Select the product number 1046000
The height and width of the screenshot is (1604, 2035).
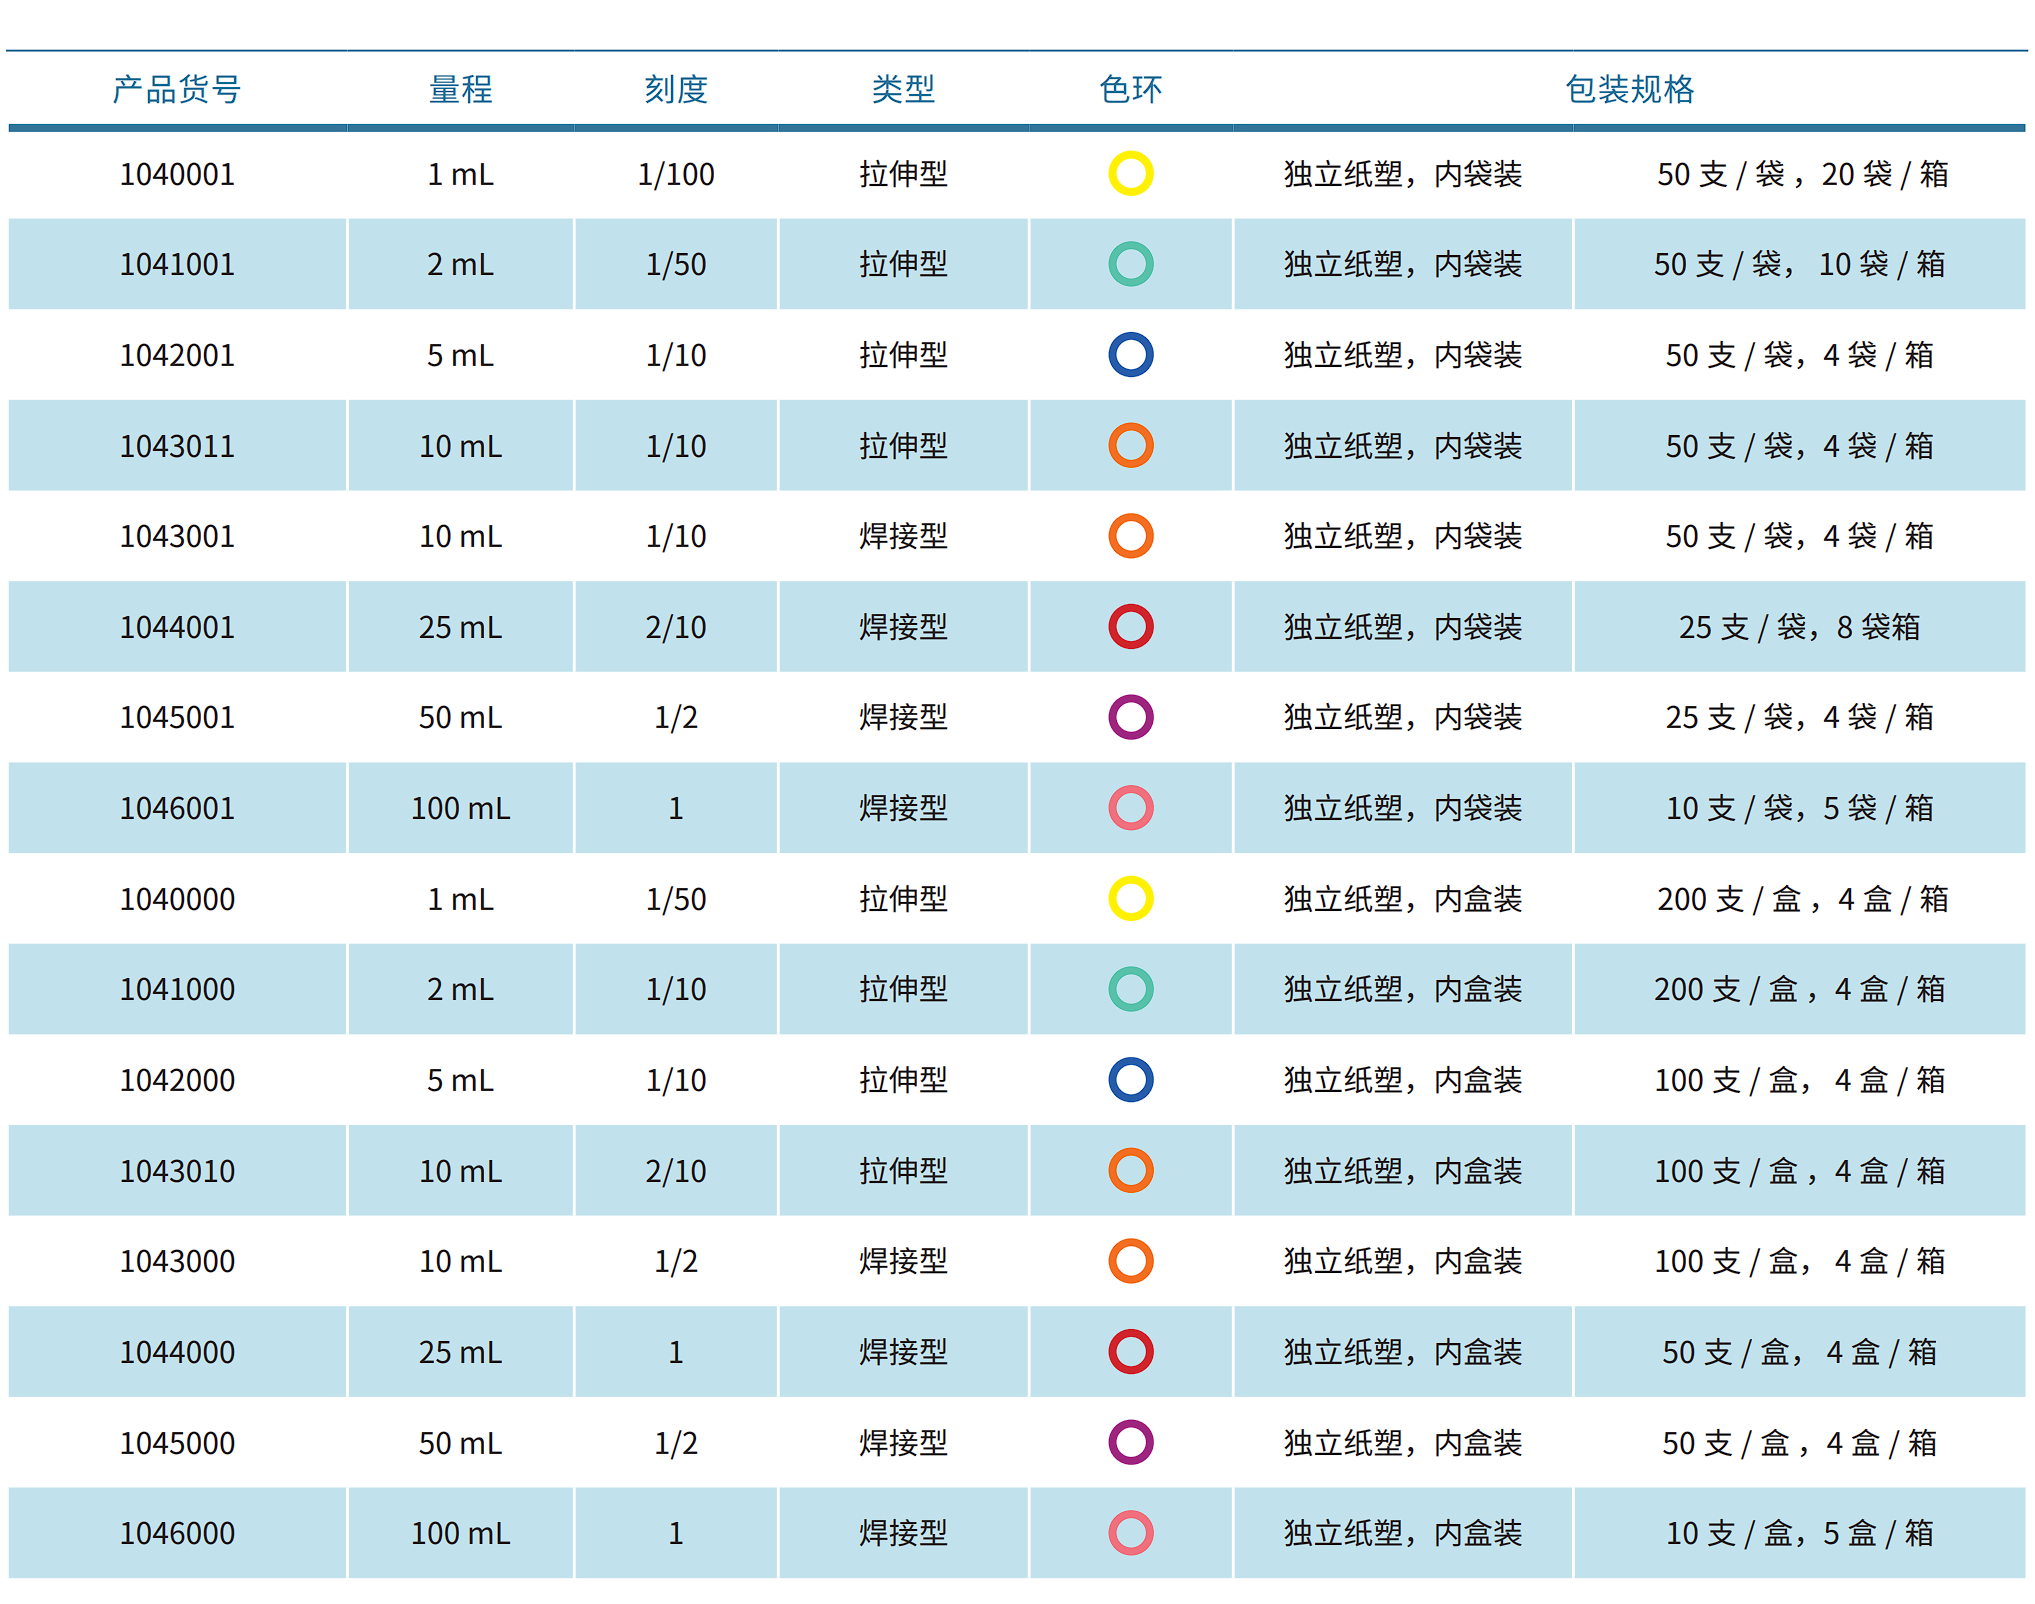click(176, 1532)
